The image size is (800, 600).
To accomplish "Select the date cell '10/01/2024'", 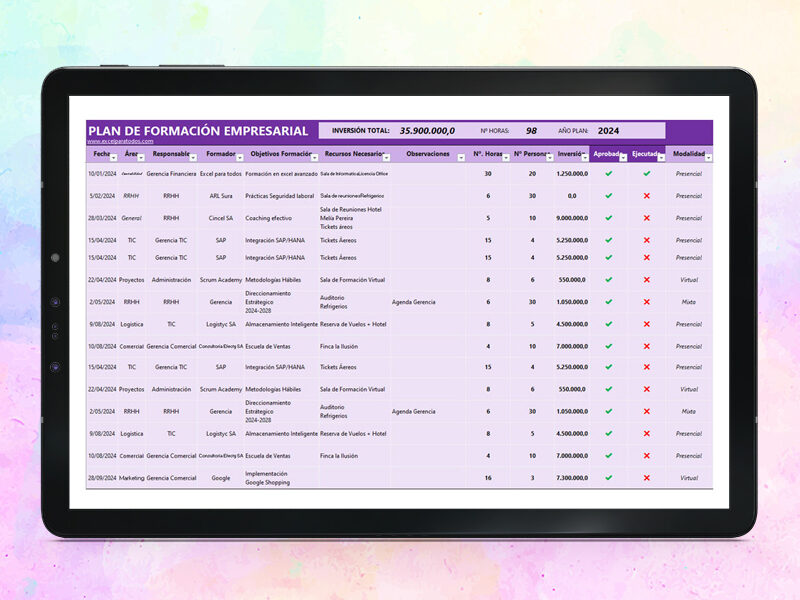I will coord(102,173).
